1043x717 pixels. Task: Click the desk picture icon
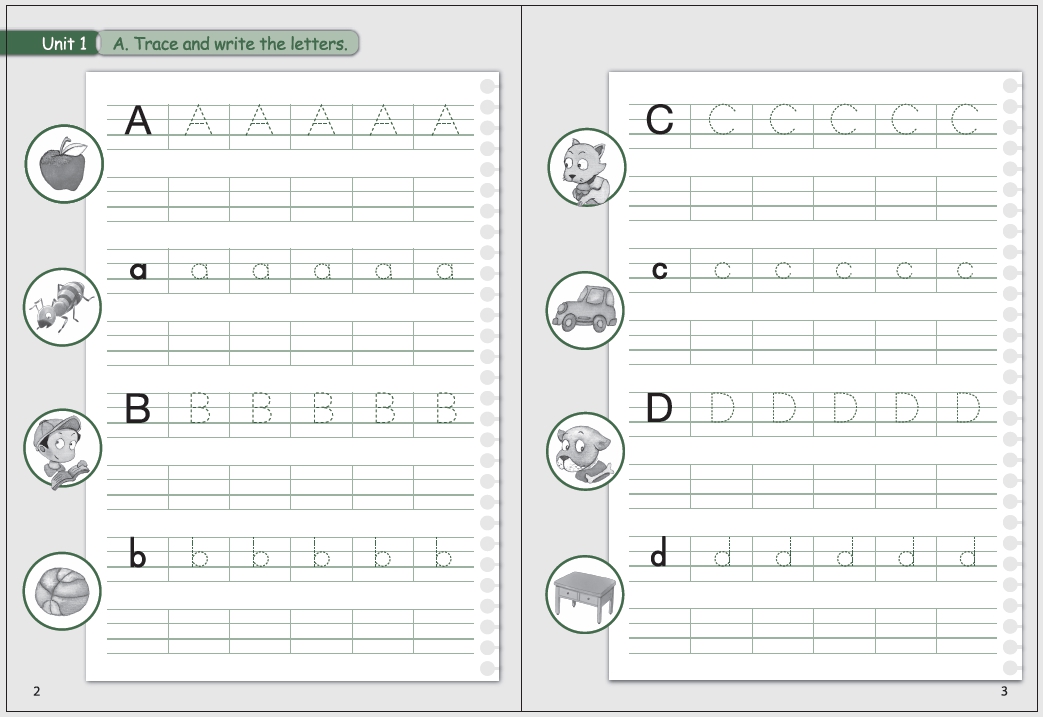(587, 594)
